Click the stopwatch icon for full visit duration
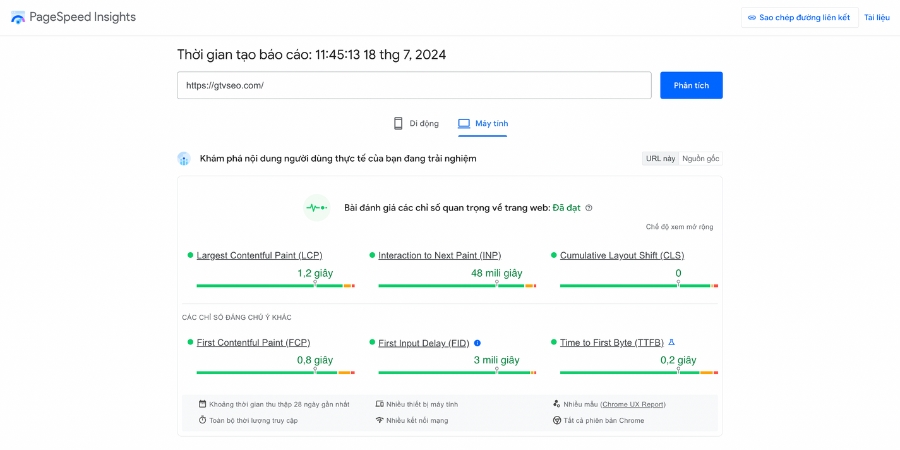 (202, 420)
